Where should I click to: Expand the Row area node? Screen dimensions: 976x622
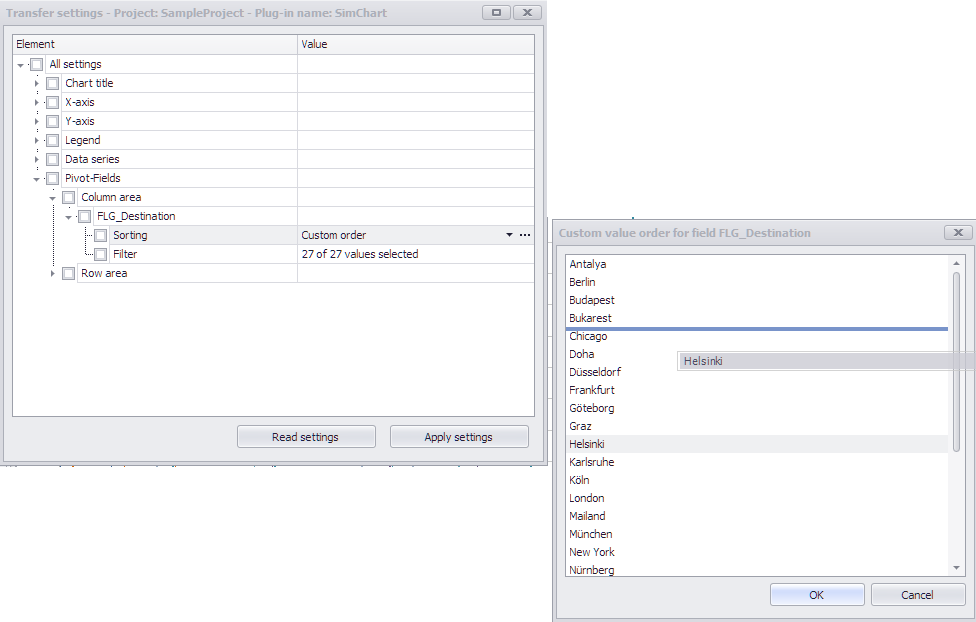coord(52,273)
